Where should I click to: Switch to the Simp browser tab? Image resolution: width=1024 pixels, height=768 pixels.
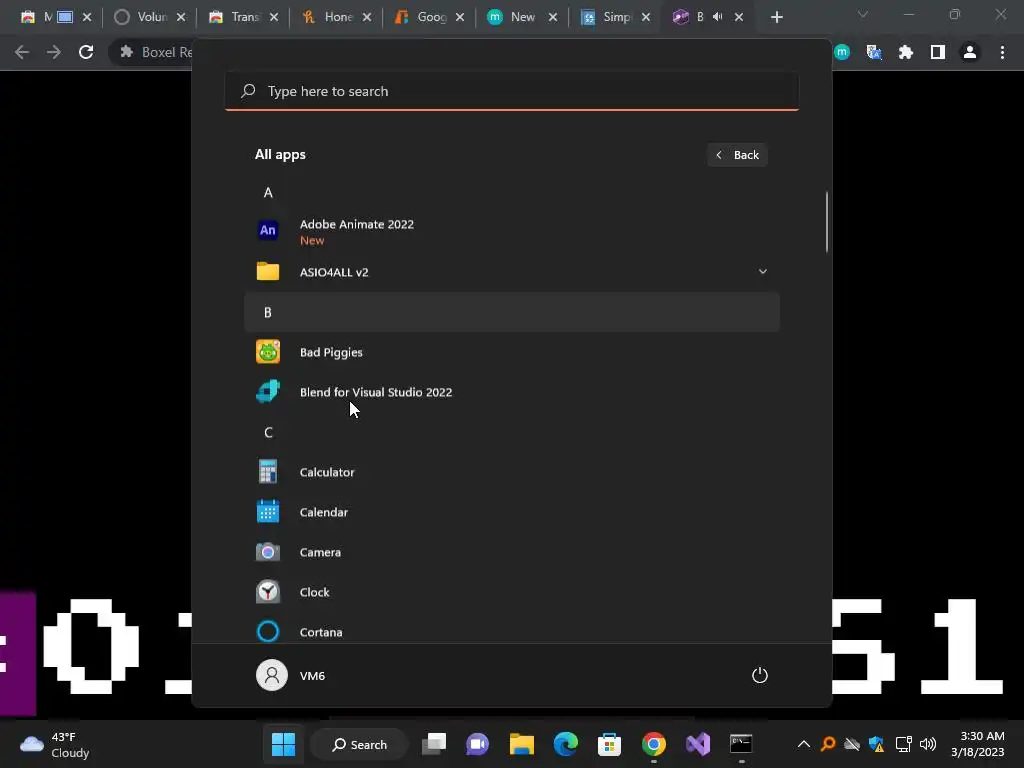(x=615, y=17)
